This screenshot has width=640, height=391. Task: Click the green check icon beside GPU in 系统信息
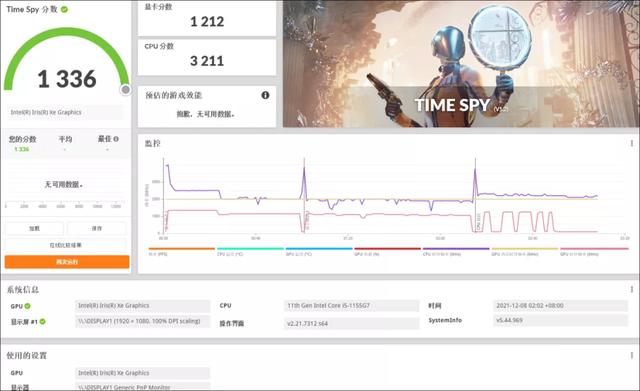tap(28, 306)
